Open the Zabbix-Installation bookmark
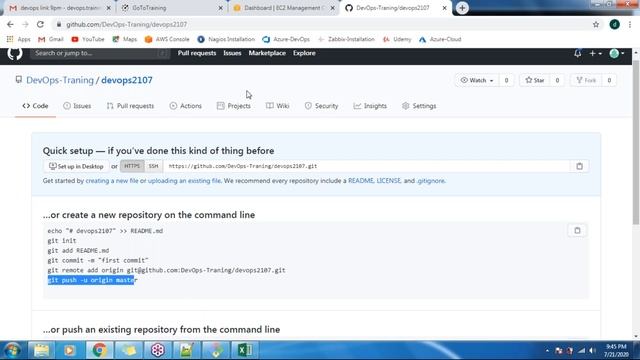This screenshot has height=360, width=640. coord(346,39)
